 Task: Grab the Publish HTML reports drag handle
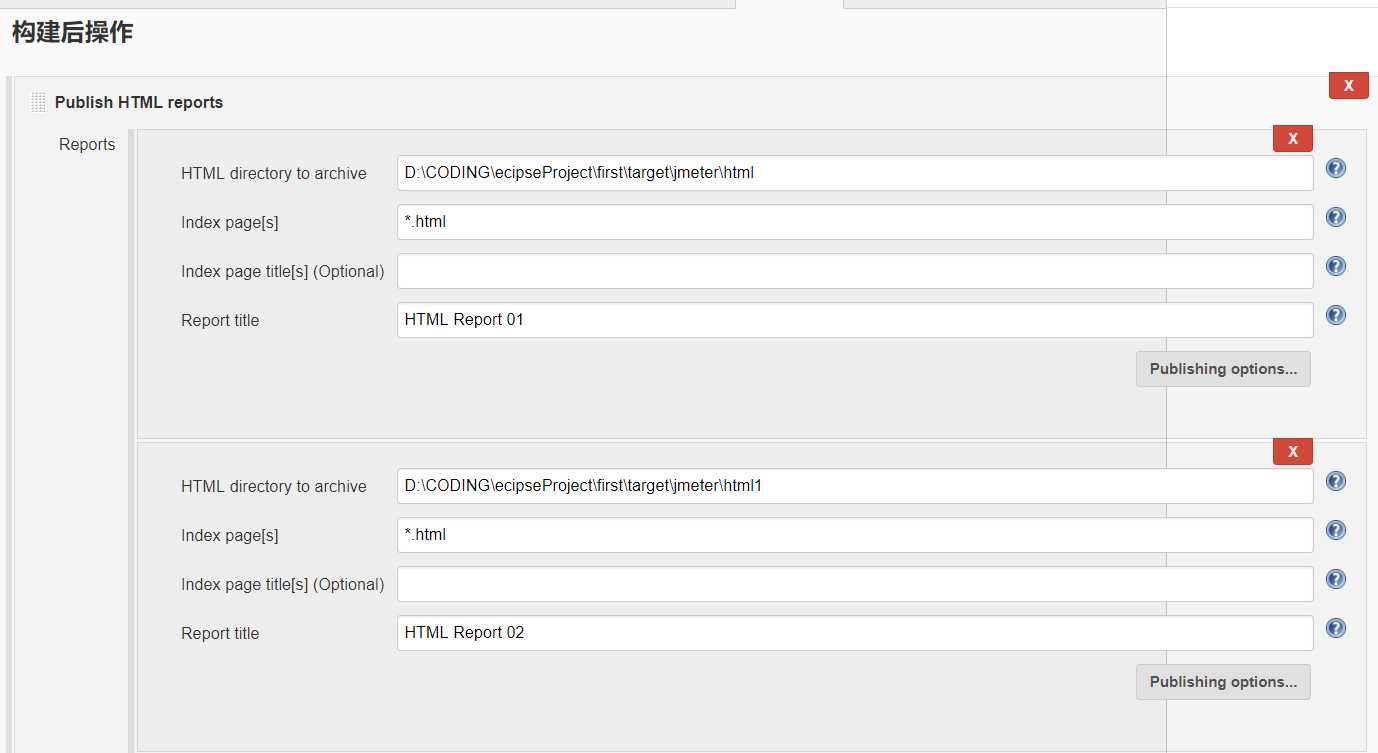tap(38, 102)
